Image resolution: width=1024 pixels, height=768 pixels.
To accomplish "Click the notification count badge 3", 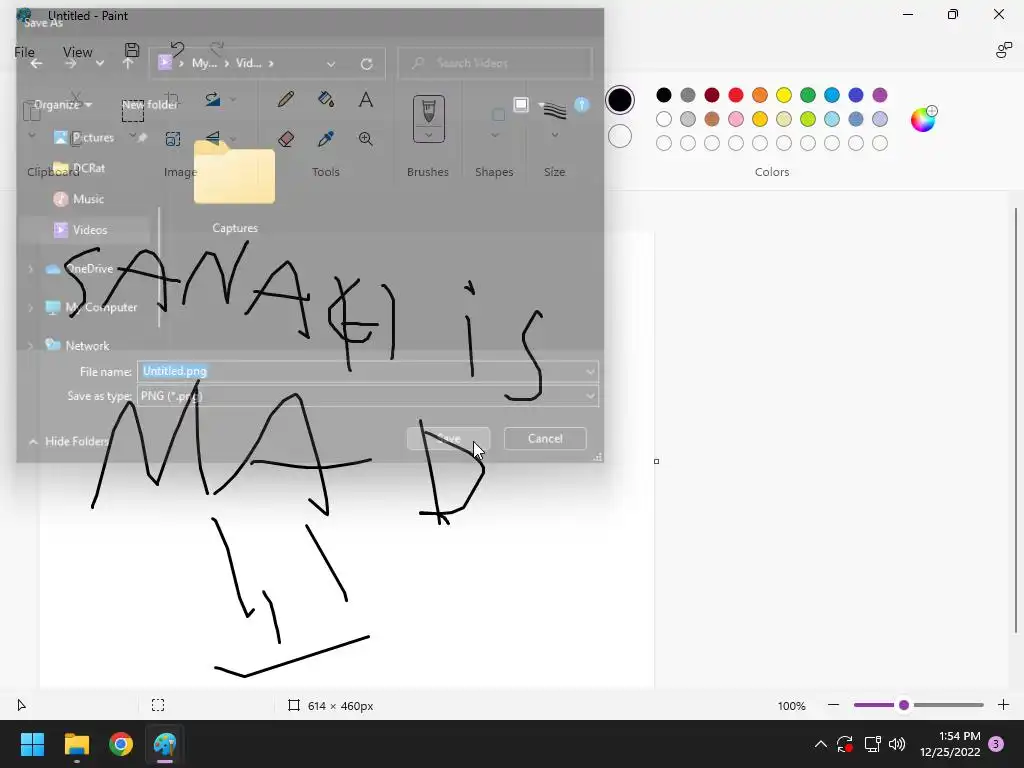I will click(x=996, y=744).
